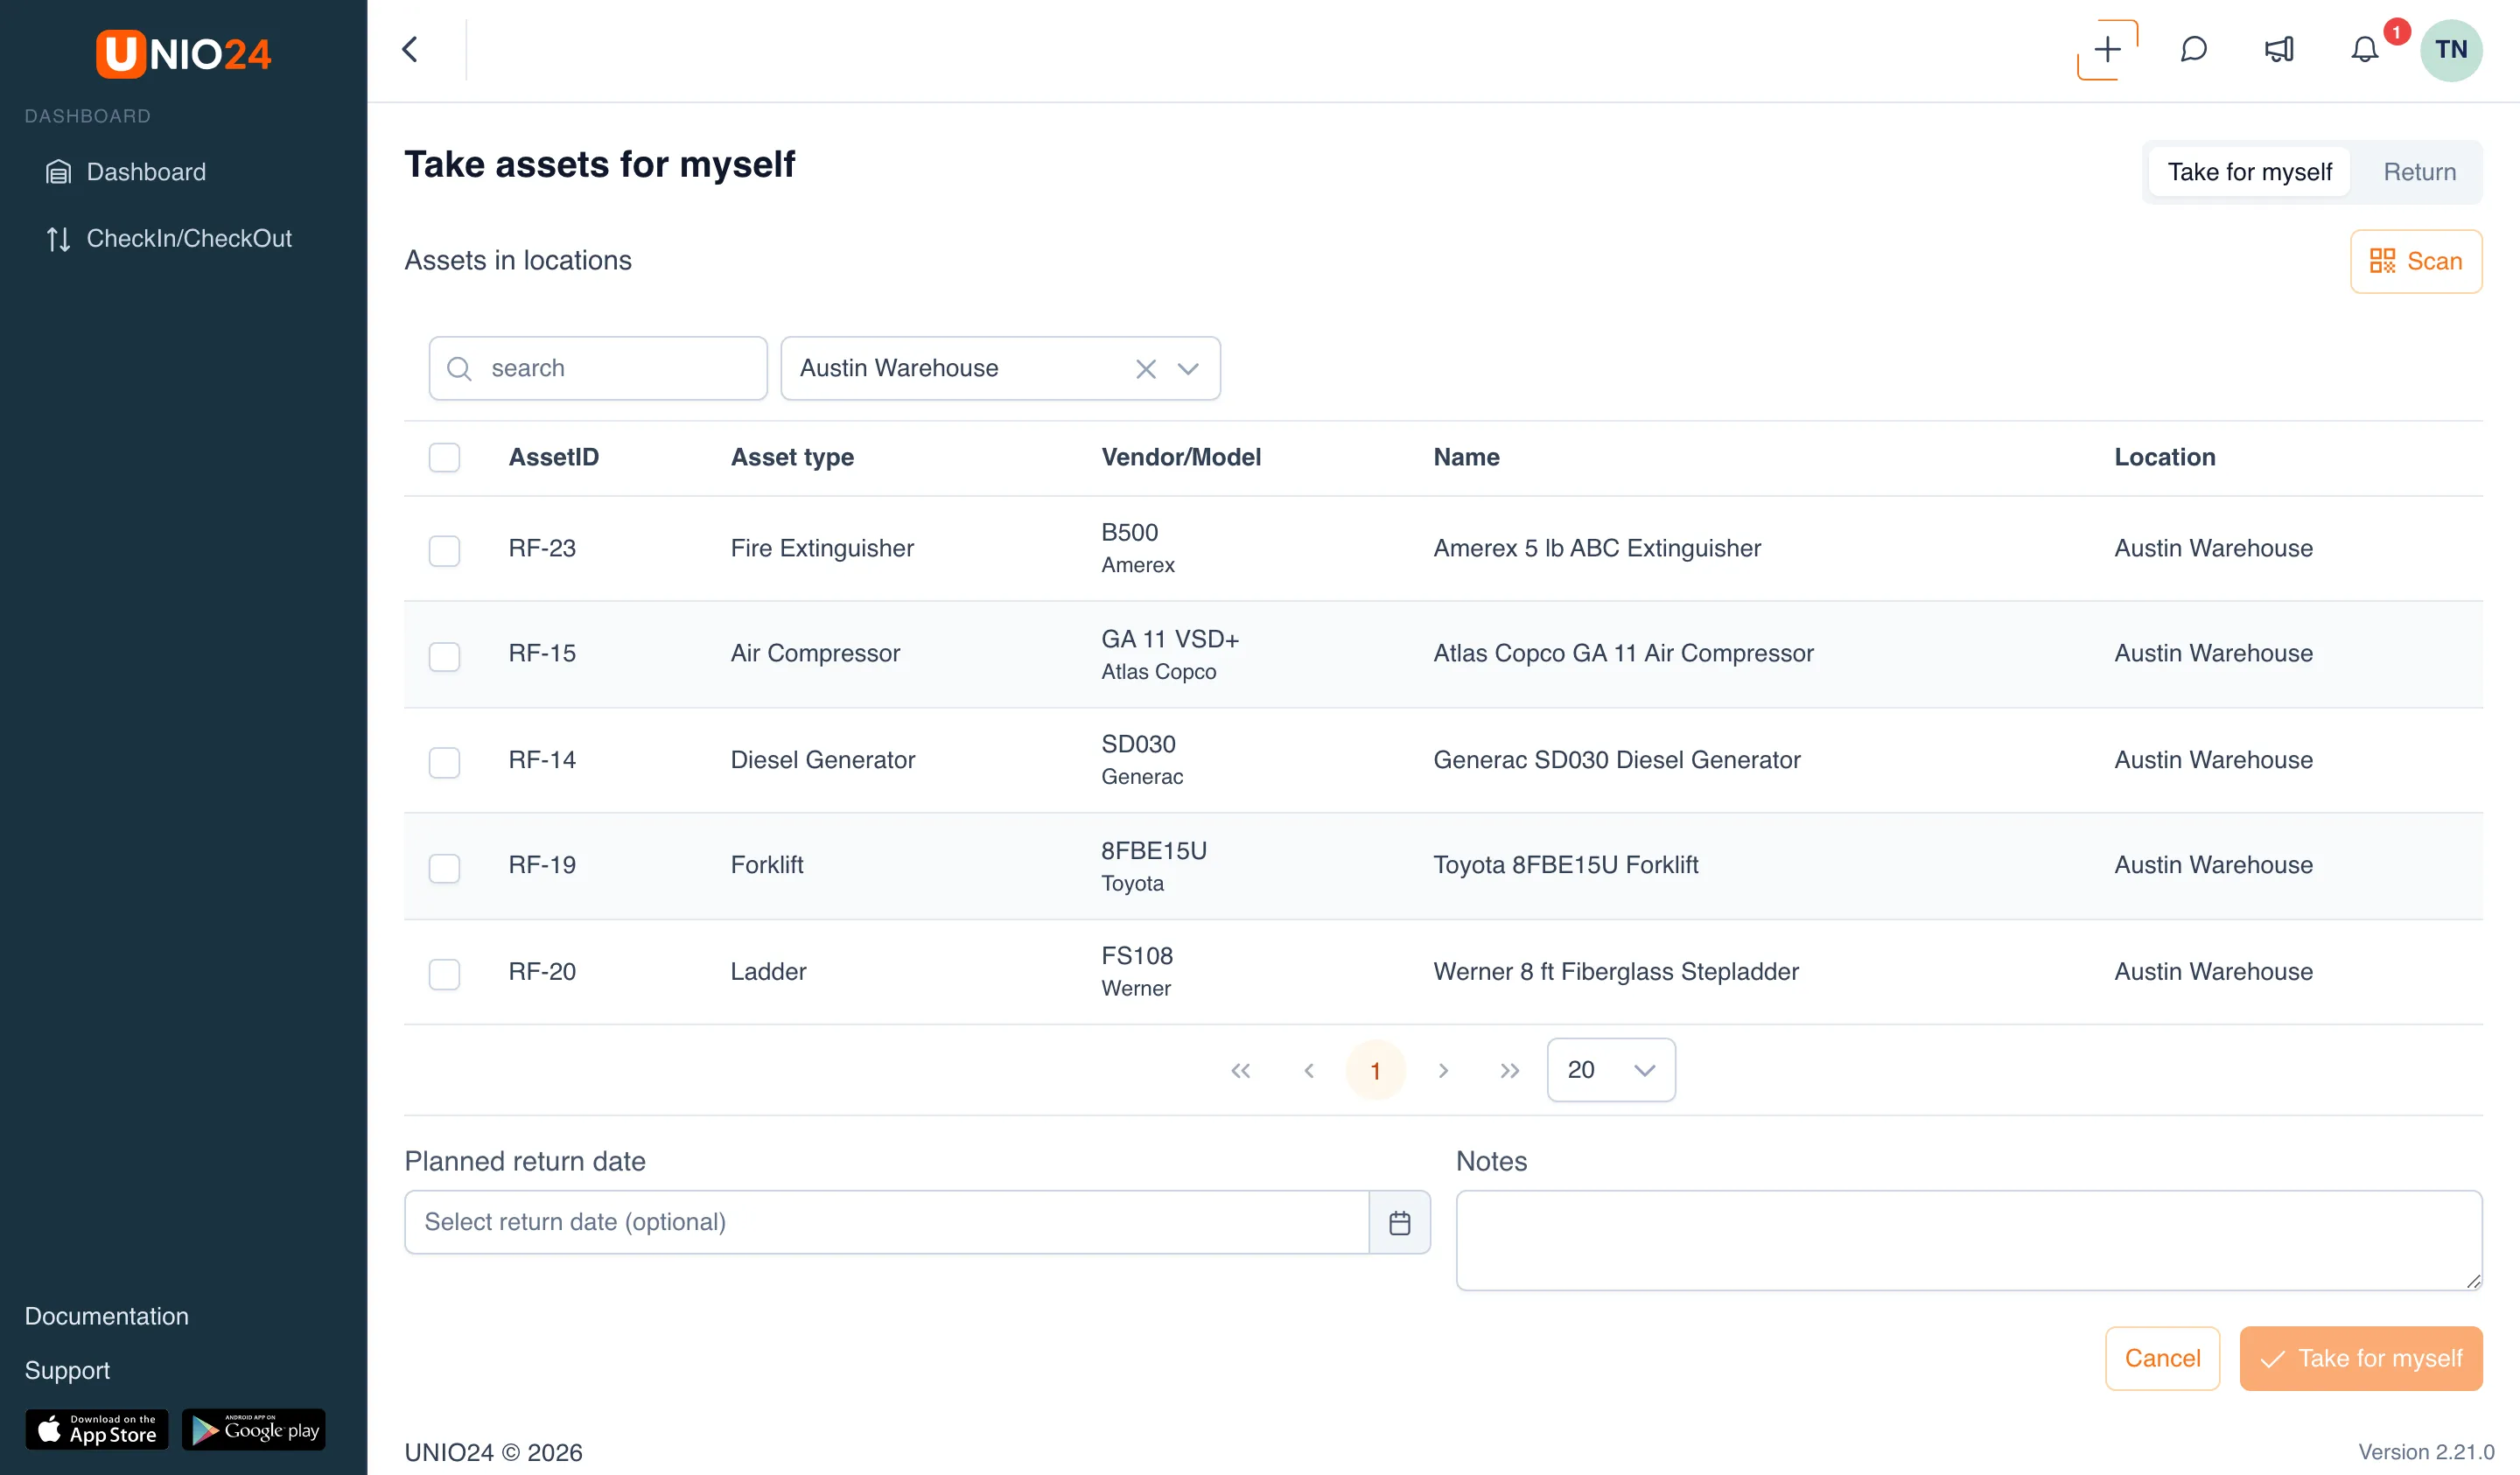
Task: Go to previous page arrow
Action: [x=1308, y=1071]
